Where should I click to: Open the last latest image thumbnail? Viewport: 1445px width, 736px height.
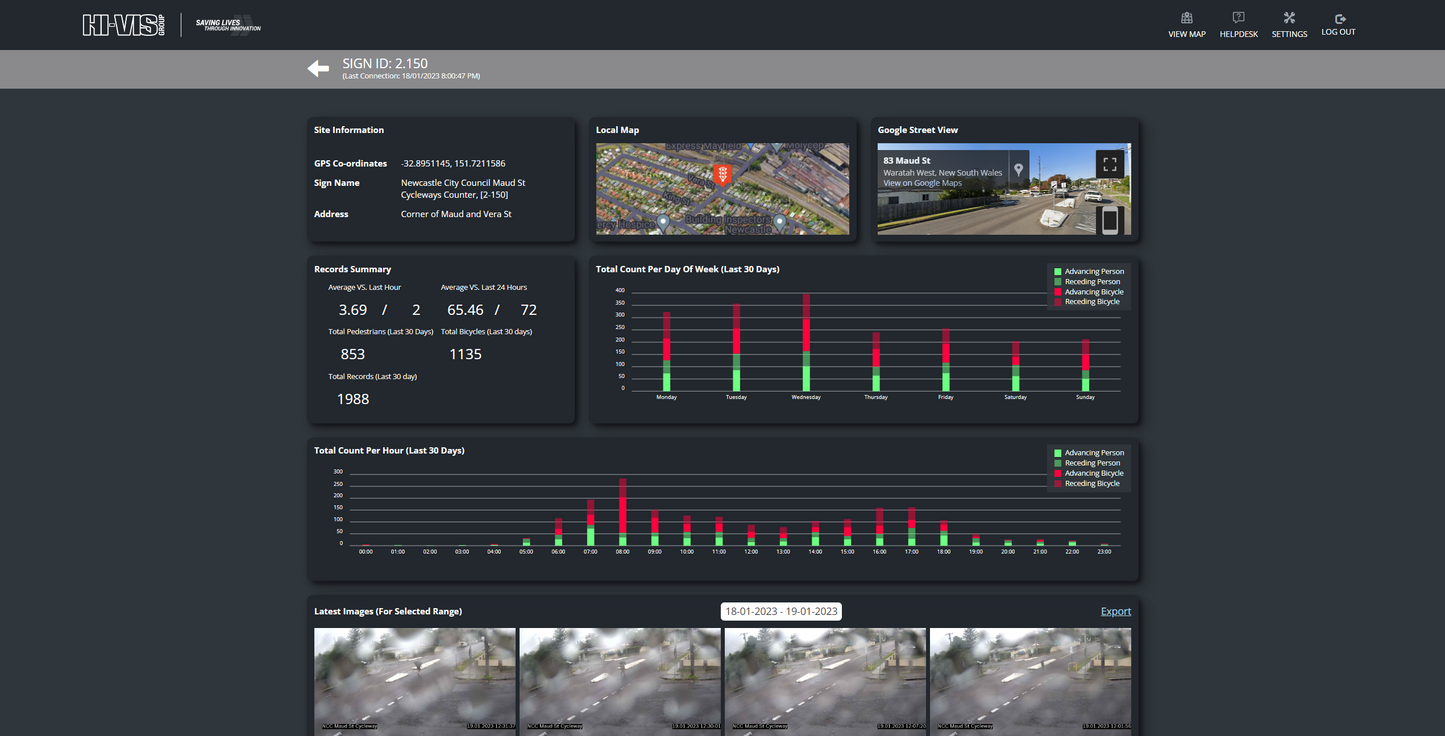pyautogui.click(x=1030, y=680)
